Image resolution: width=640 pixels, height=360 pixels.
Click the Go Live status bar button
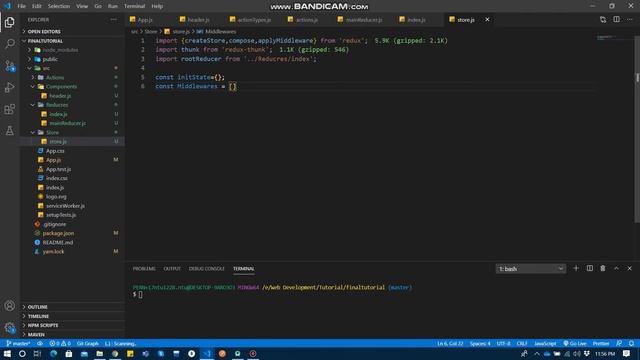pyautogui.click(x=575, y=343)
